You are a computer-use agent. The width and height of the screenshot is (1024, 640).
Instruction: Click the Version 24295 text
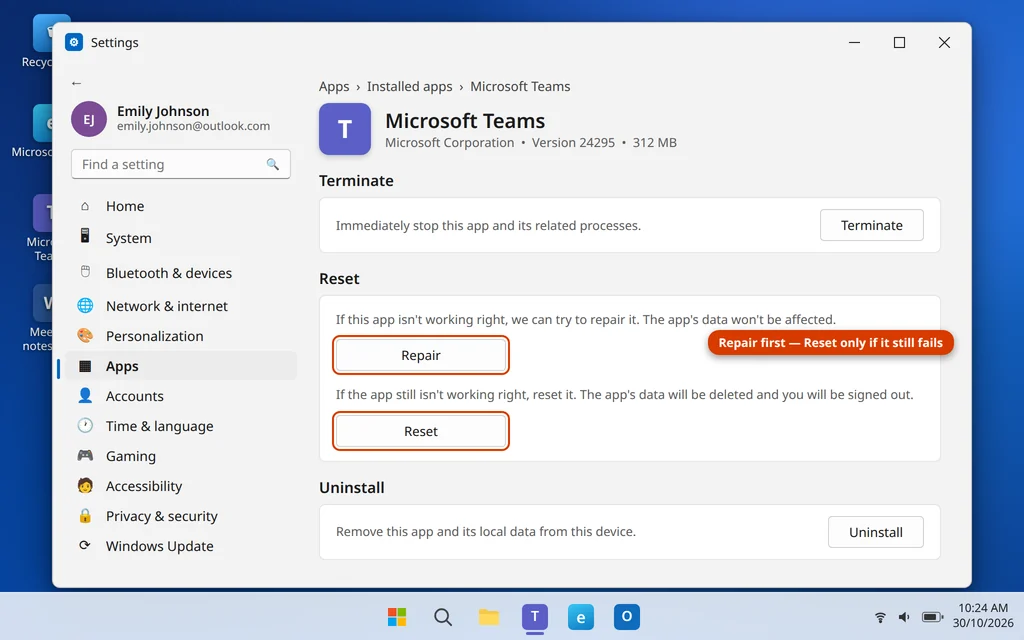(573, 142)
